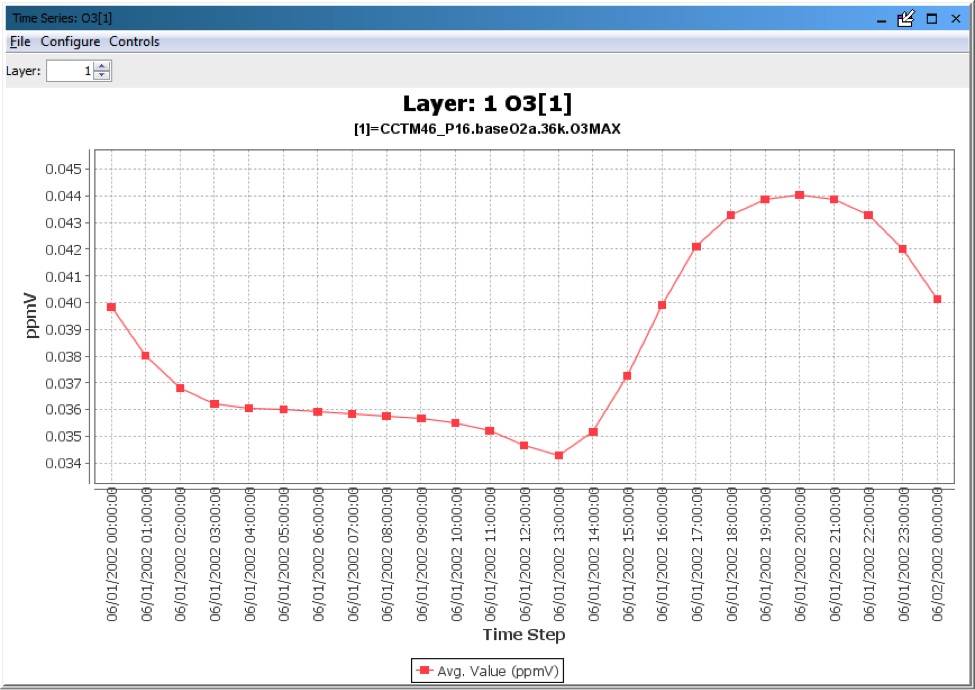Select the data point at 18:00:00
Screen dimensions: 975x690
[x=731, y=215]
